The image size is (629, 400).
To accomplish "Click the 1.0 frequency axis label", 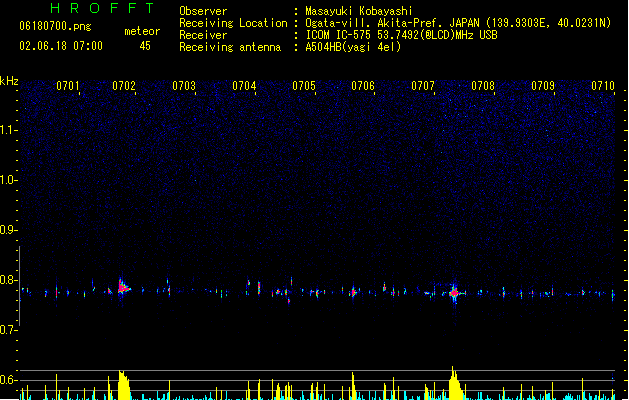I will coord(8,180).
